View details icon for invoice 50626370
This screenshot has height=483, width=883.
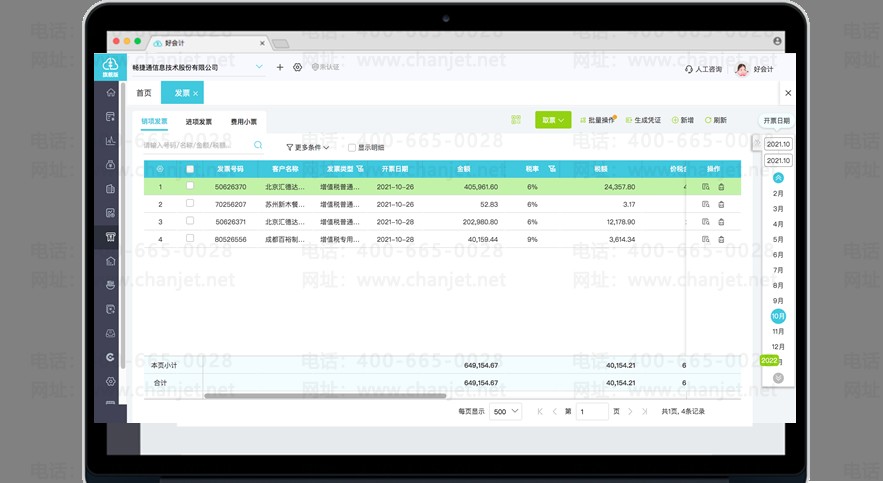pyautogui.click(x=706, y=187)
